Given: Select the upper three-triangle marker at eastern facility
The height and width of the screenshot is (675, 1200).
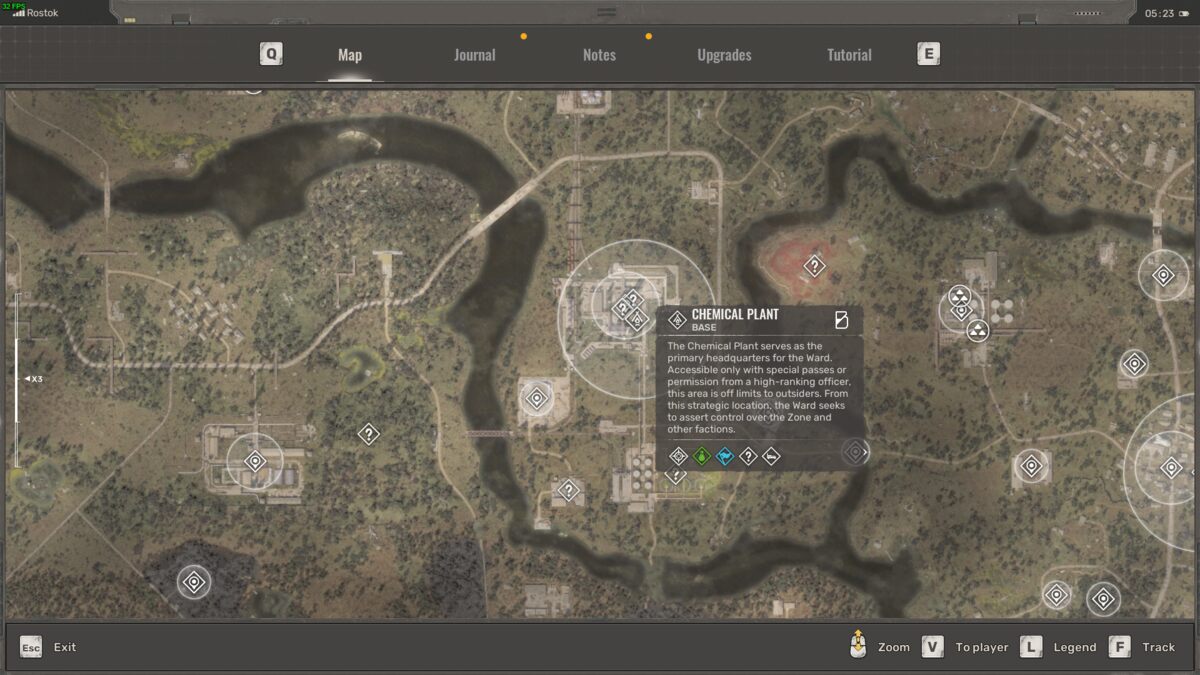Looking at the screenshot, I should (x=959, y=296).
